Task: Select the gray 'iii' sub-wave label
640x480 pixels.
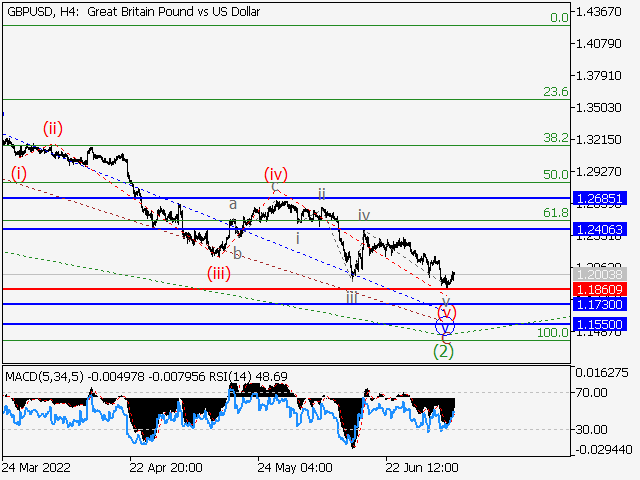Action: click(x=352, y=298)
